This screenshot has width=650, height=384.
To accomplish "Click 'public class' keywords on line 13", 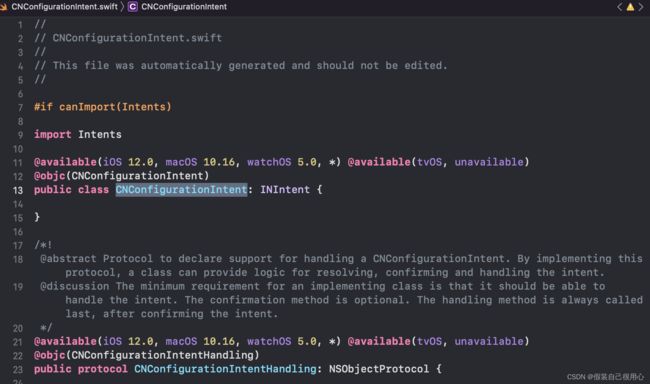I will pyautogui.click(x=71, y=190).
